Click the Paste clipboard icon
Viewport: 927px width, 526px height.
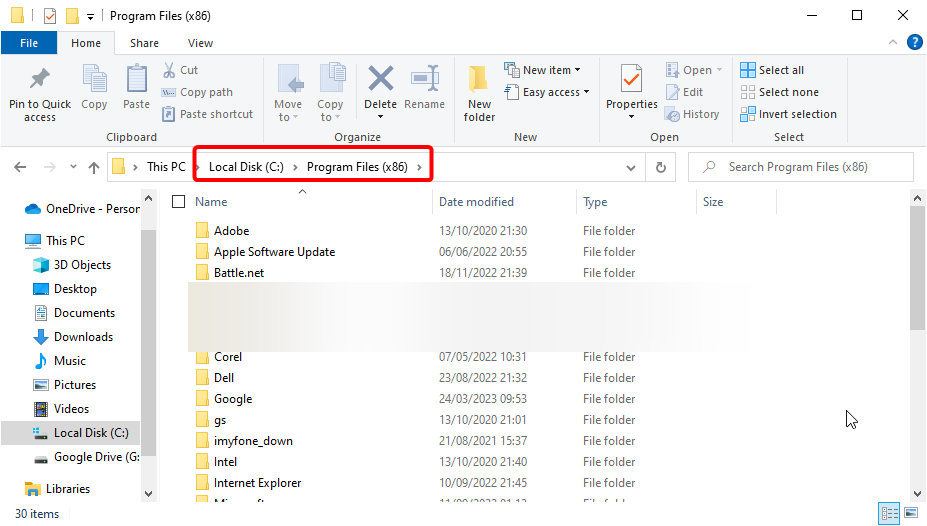pos(137,79)
